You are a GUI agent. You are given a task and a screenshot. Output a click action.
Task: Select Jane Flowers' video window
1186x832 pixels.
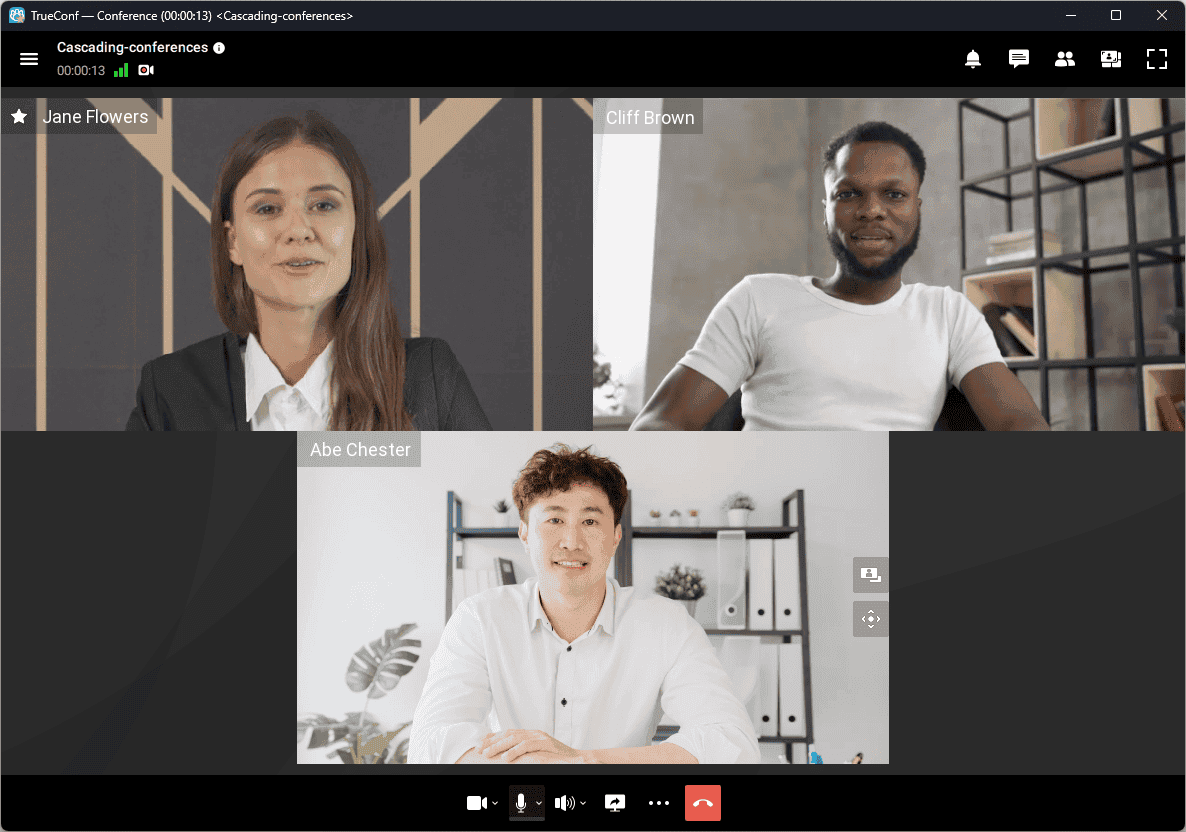[x=296, y=265]
